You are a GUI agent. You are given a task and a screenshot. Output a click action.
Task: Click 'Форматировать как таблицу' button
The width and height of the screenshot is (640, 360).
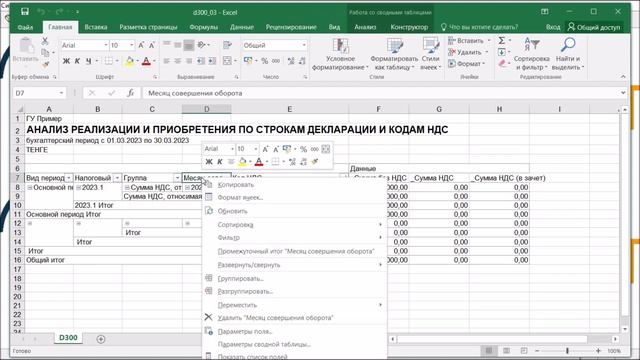(x=394, y=54)
